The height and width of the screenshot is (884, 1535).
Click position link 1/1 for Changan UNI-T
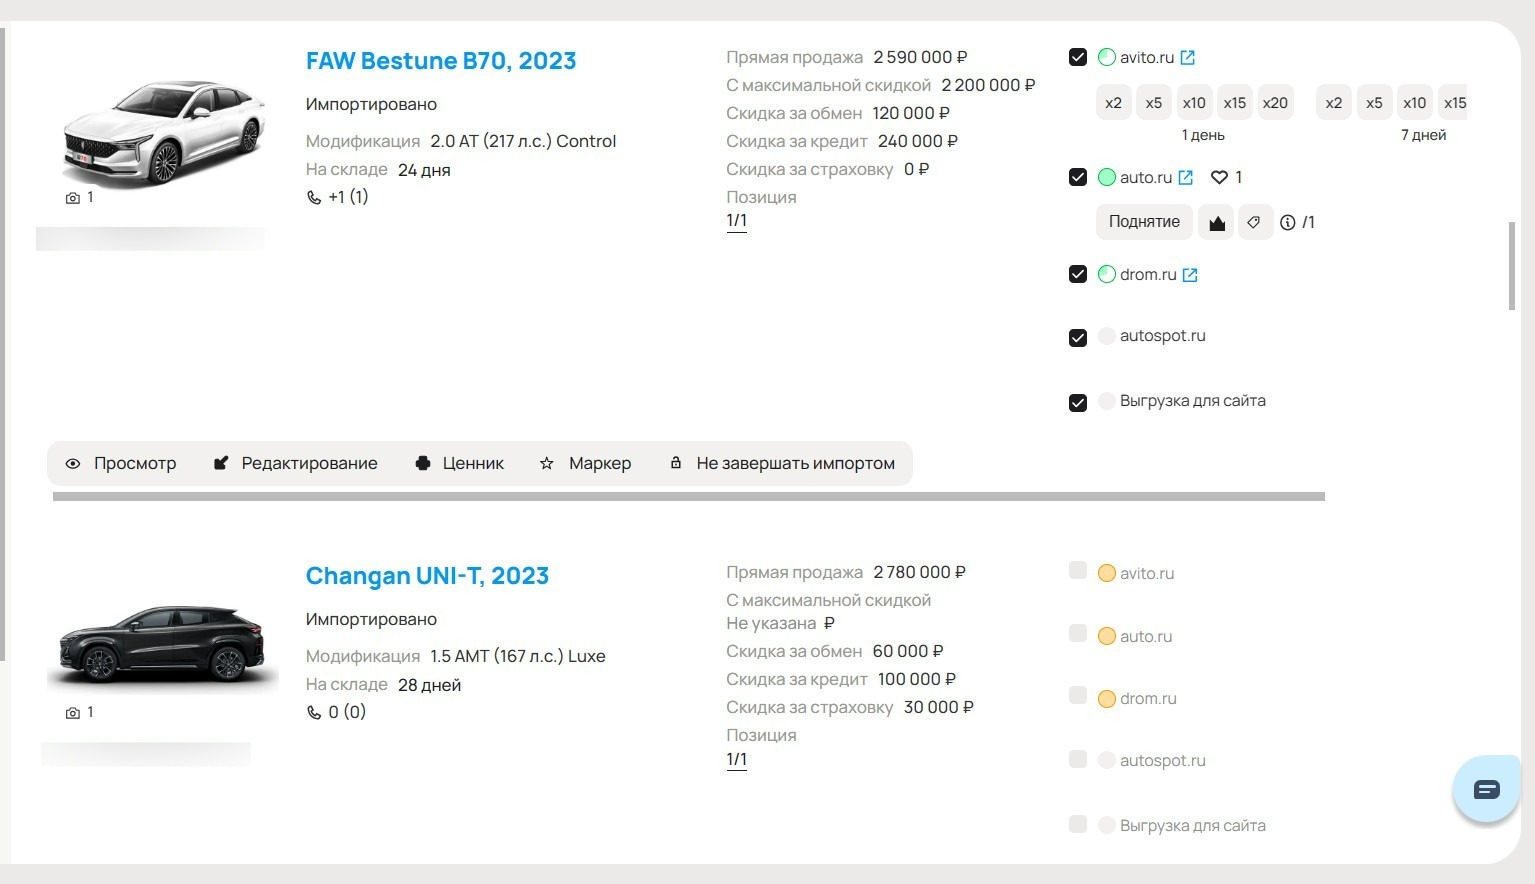pos(737,759)
